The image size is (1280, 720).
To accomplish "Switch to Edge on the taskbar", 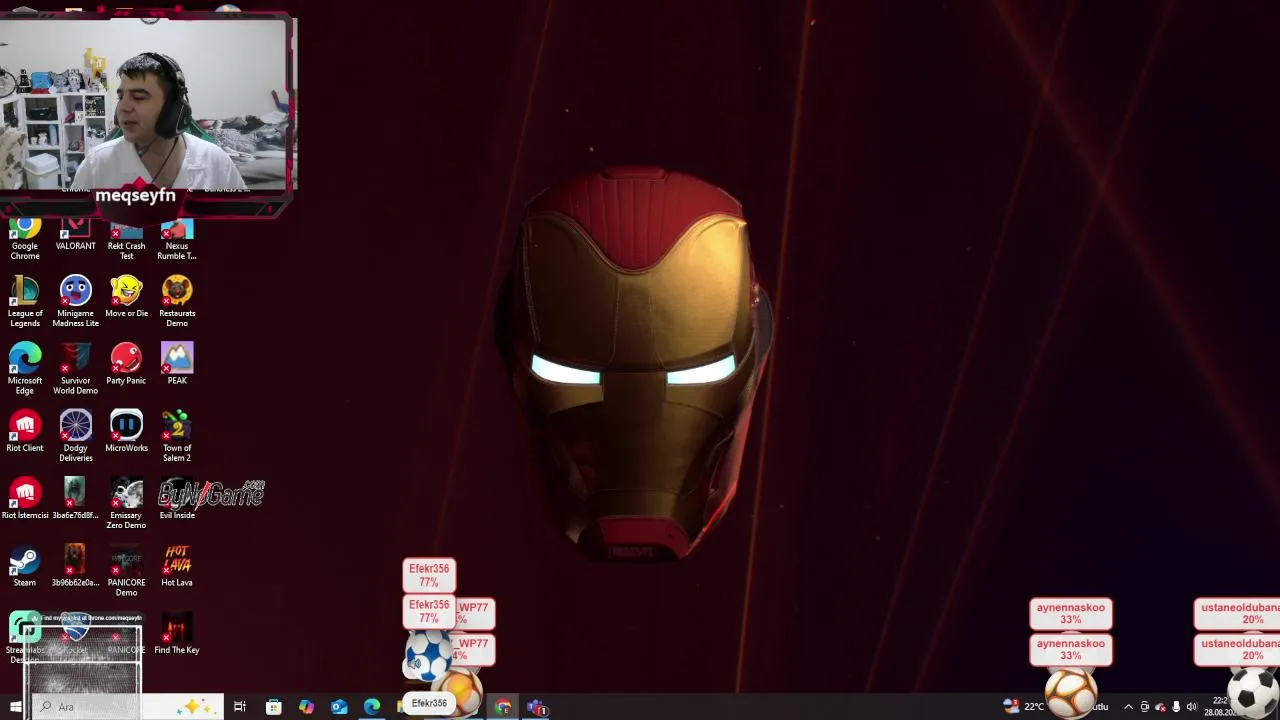I will tap(372, 707).
